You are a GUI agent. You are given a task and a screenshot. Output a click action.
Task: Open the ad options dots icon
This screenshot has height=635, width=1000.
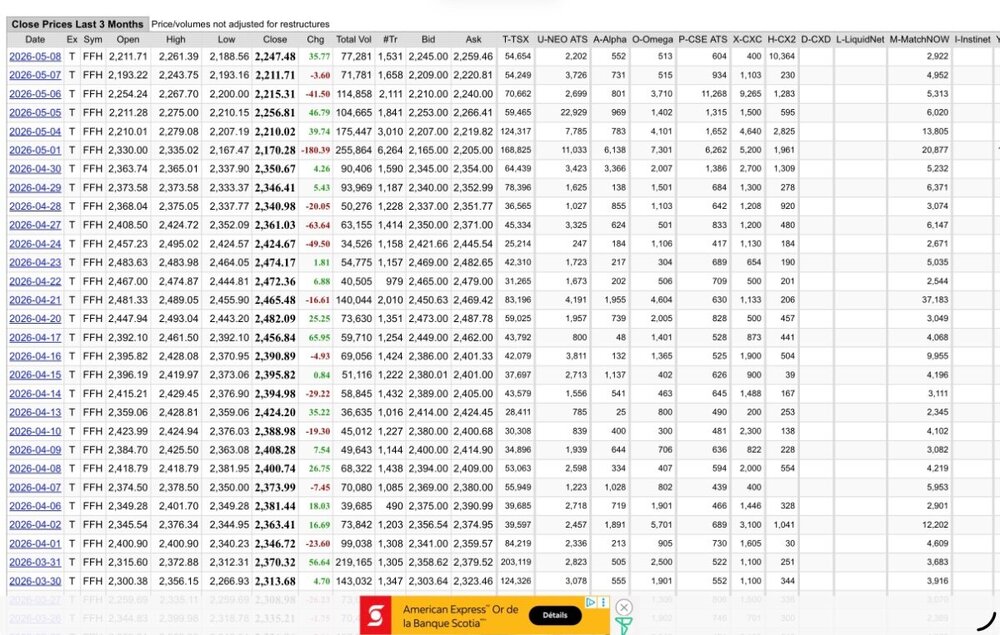click(603, 602)
